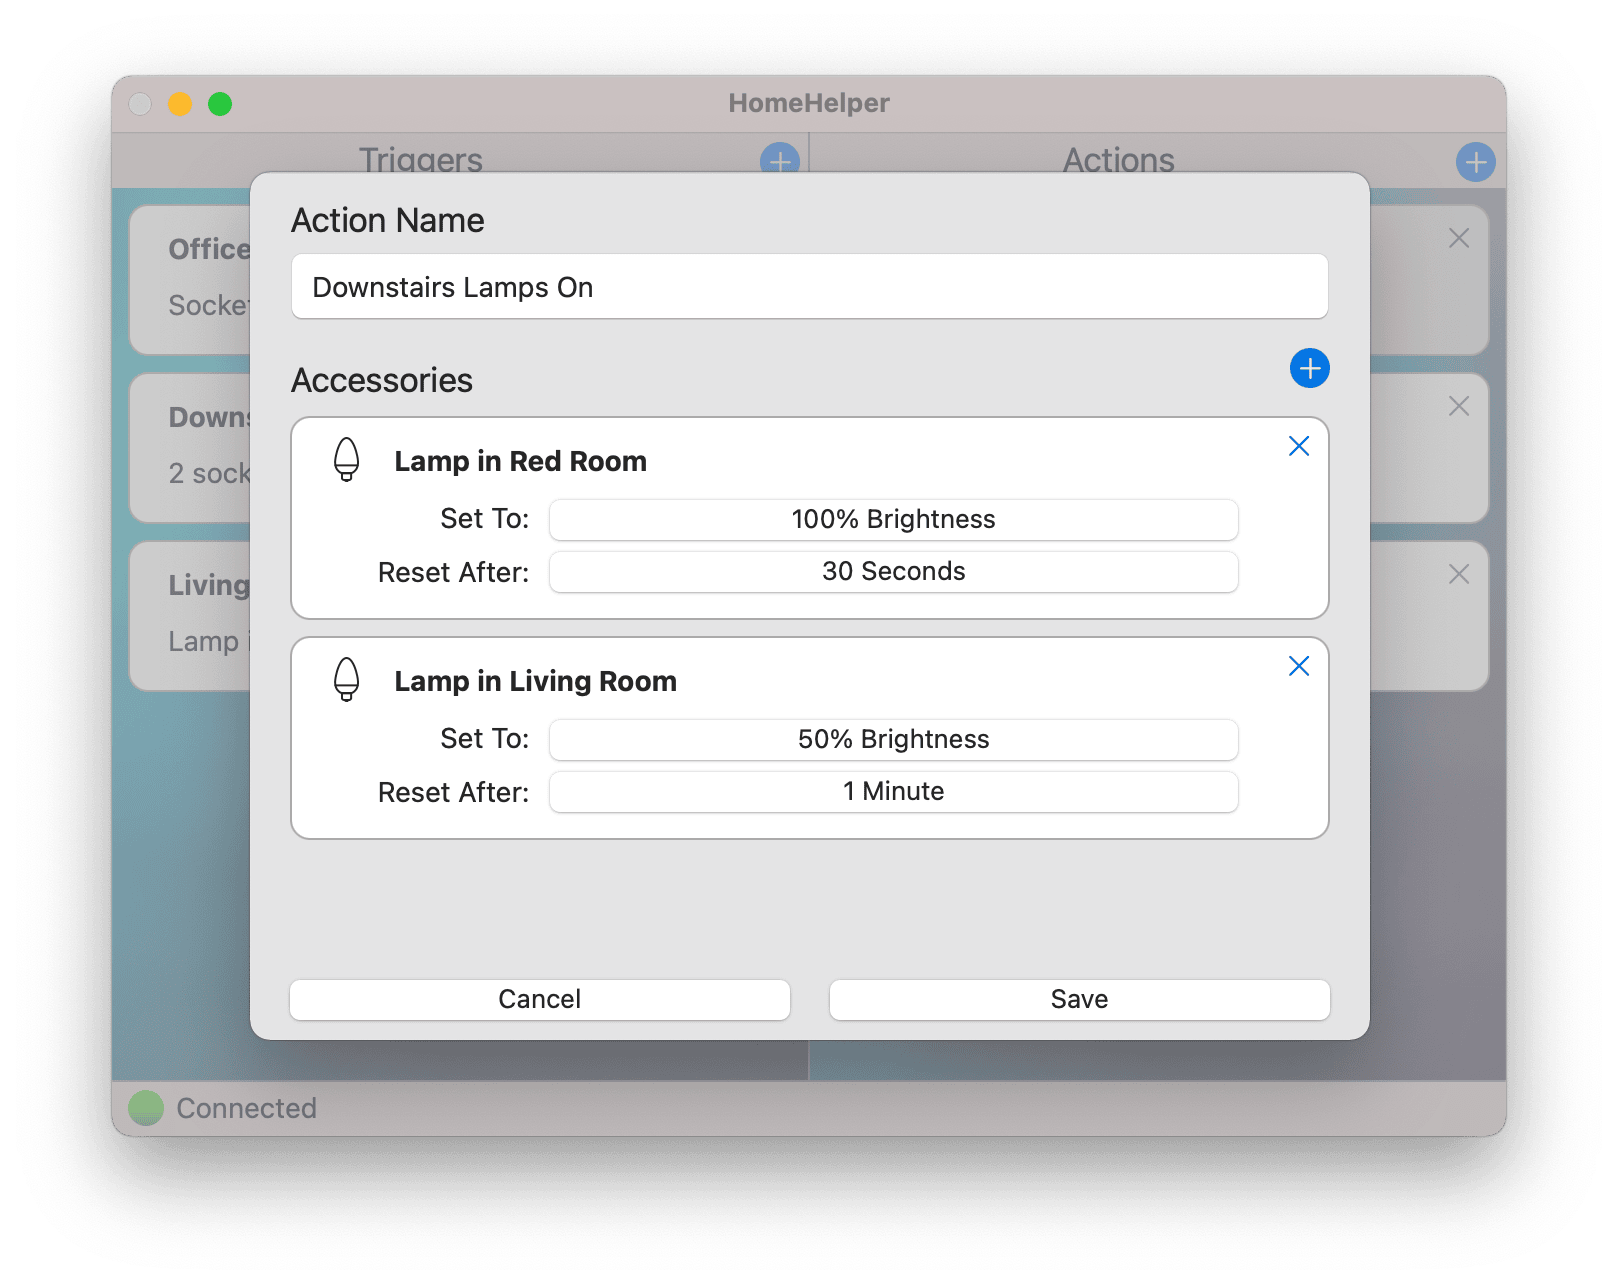Save the Downstairs Lamps On action
Viewport: 1618px width, 1284px height.
point(1079,998)
